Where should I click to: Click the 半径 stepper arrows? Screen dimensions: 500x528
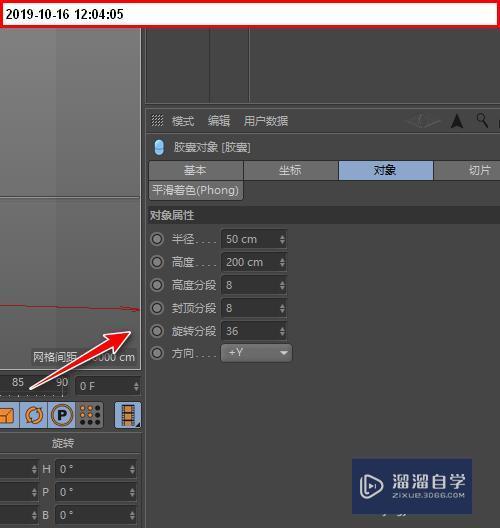tap(282, 239)
